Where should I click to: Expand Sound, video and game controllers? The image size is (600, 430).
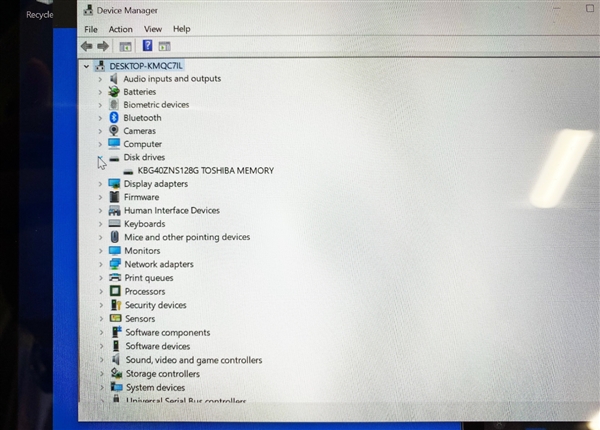[x=102, y=360]
